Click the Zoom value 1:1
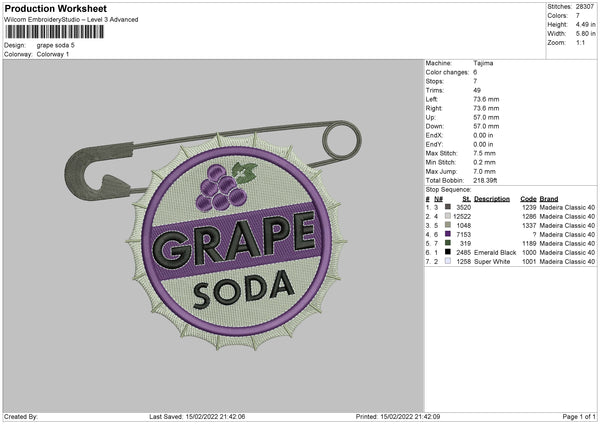600x424 pixels. coord(580,42)
